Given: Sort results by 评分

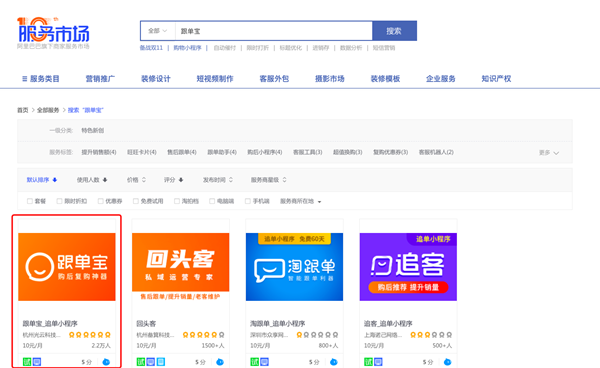Looking at the screenshot, I should point(173,180).
